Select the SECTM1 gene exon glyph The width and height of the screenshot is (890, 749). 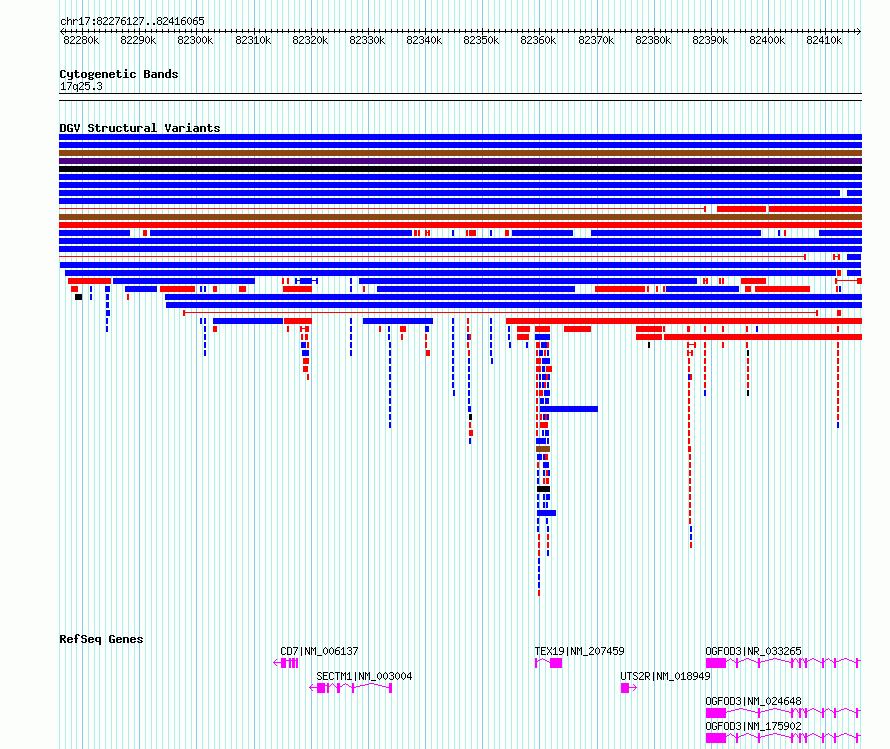click(350, 688)
